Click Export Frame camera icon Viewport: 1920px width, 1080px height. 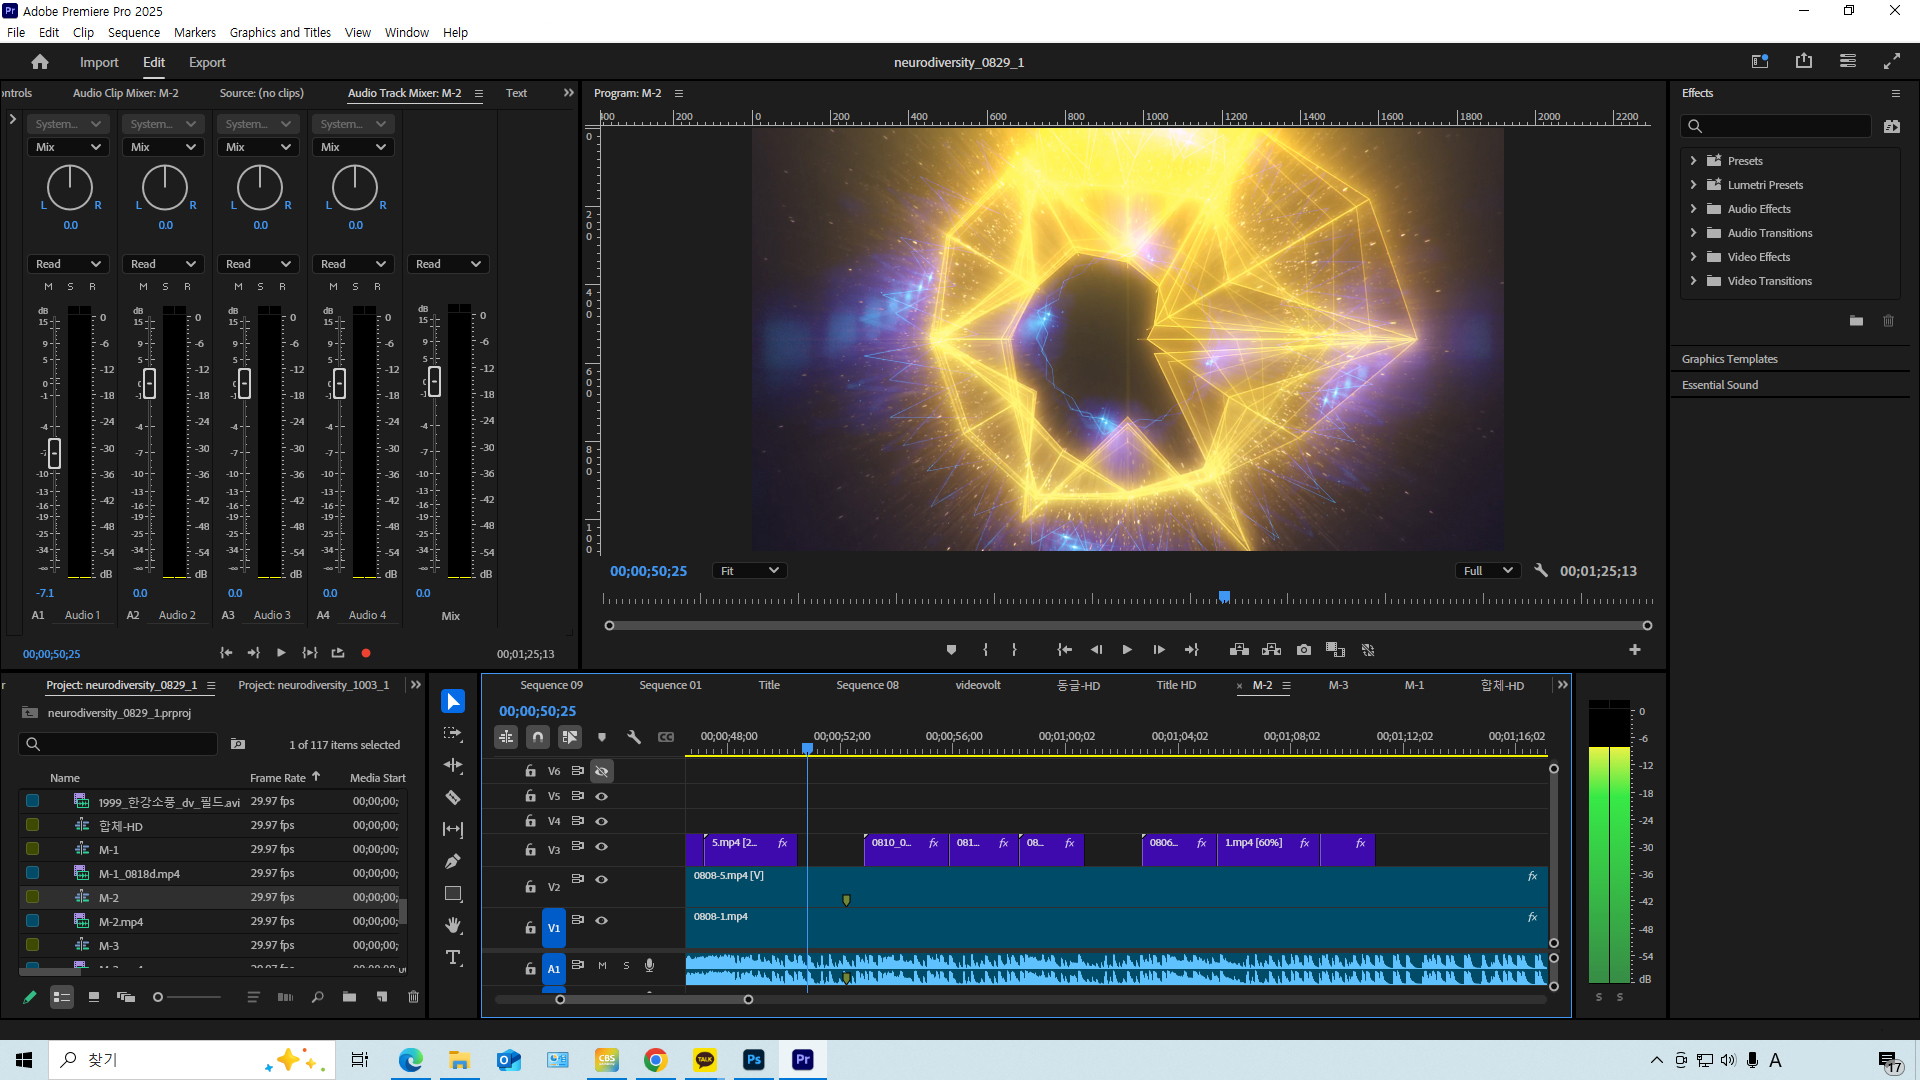(x=1304, y=650)
